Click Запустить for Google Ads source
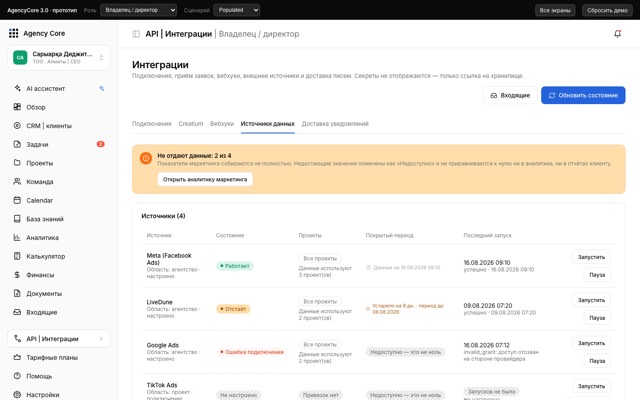Screen dimensions: 640x400 pyautogui.click(x=591, y=343)
